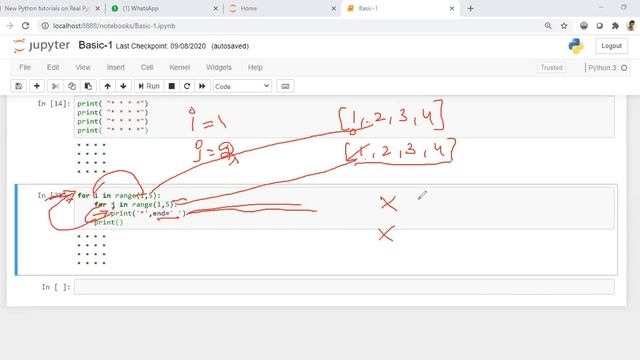
Task: Cut selected cells with the scissors icon
Action: pyautogui.click(x=56, y=86)
